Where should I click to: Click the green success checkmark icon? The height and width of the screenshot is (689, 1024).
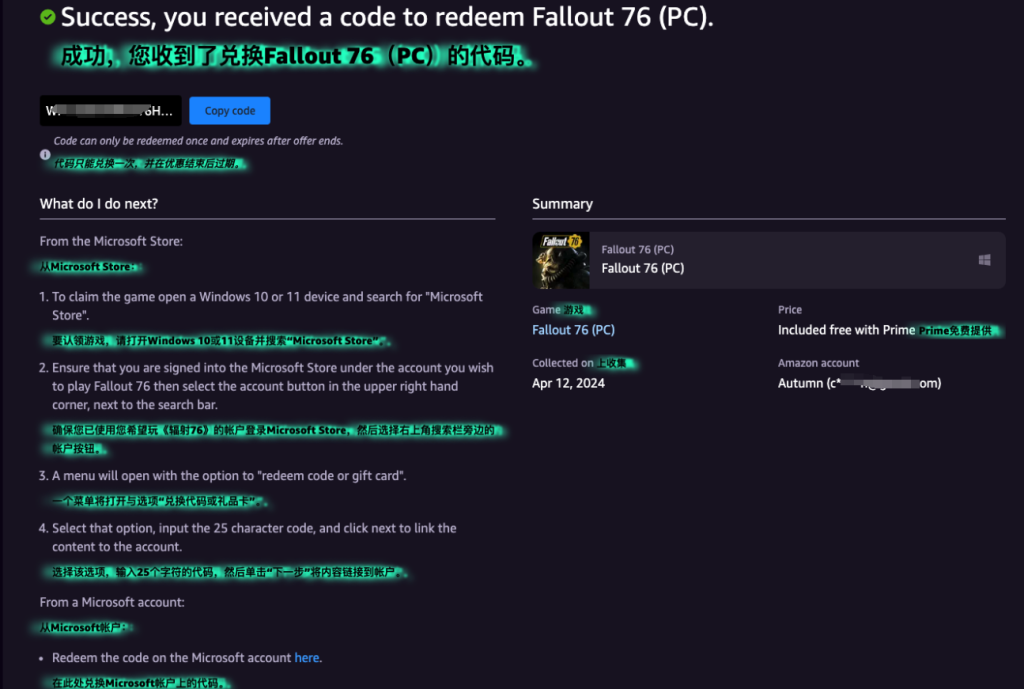48,17
